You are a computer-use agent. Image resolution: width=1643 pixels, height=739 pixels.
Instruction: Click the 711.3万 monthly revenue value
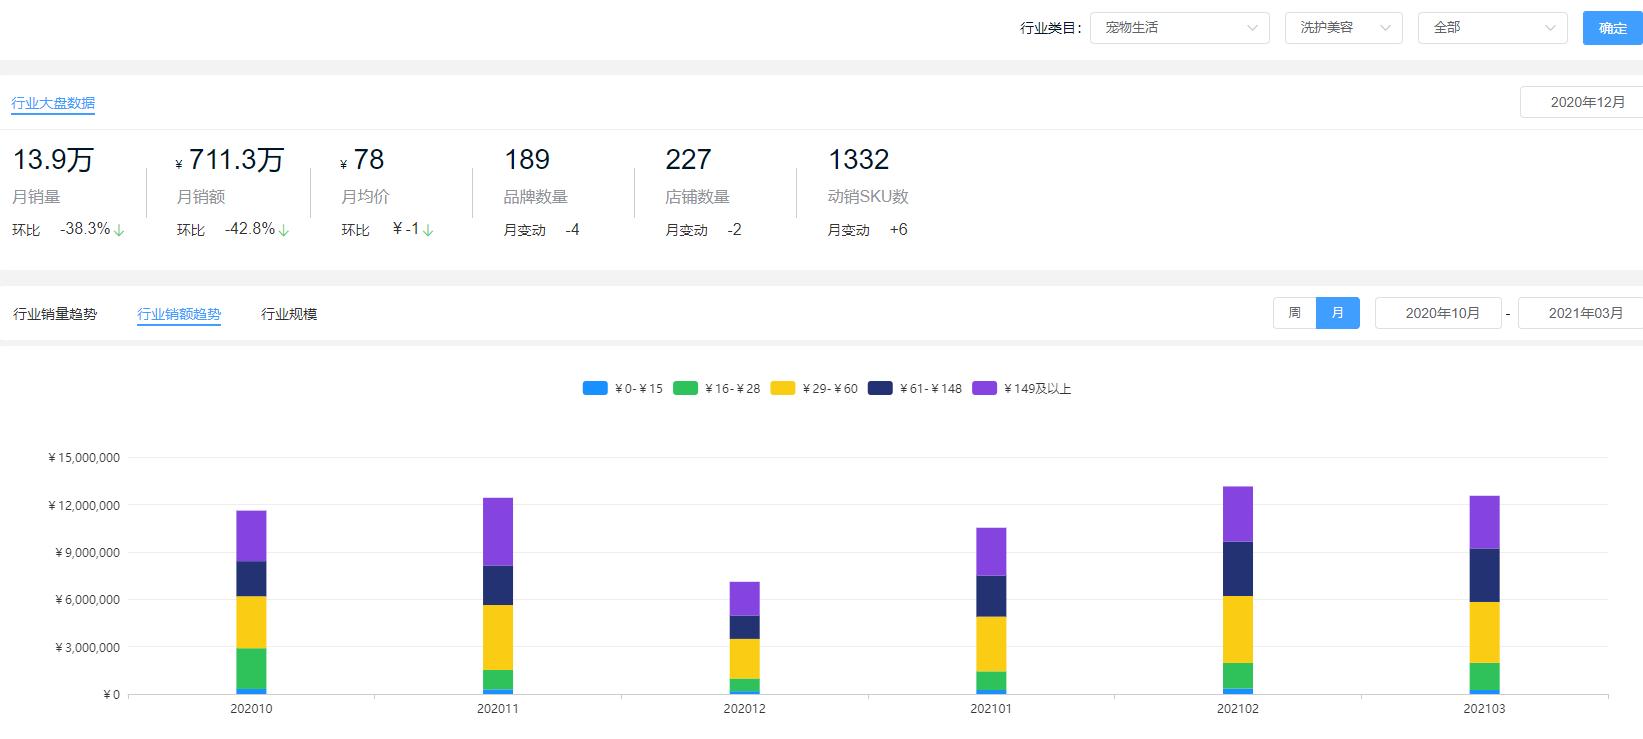pyautogui.click(x=236, y=160)
